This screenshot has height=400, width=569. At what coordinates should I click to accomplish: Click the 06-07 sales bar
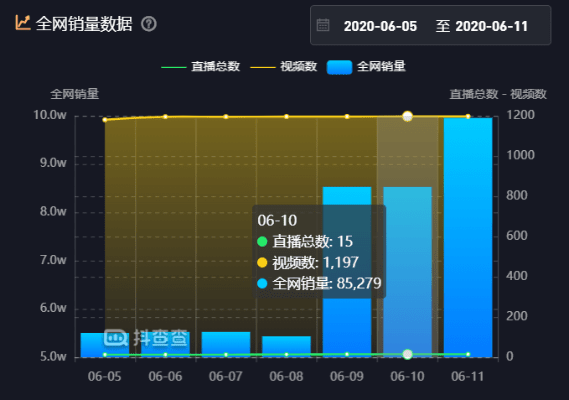tap(226, 344)
